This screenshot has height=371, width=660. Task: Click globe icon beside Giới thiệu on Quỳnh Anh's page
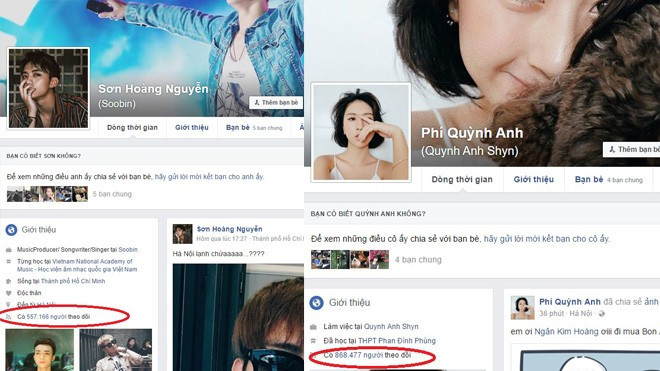(x=317, y=302)
